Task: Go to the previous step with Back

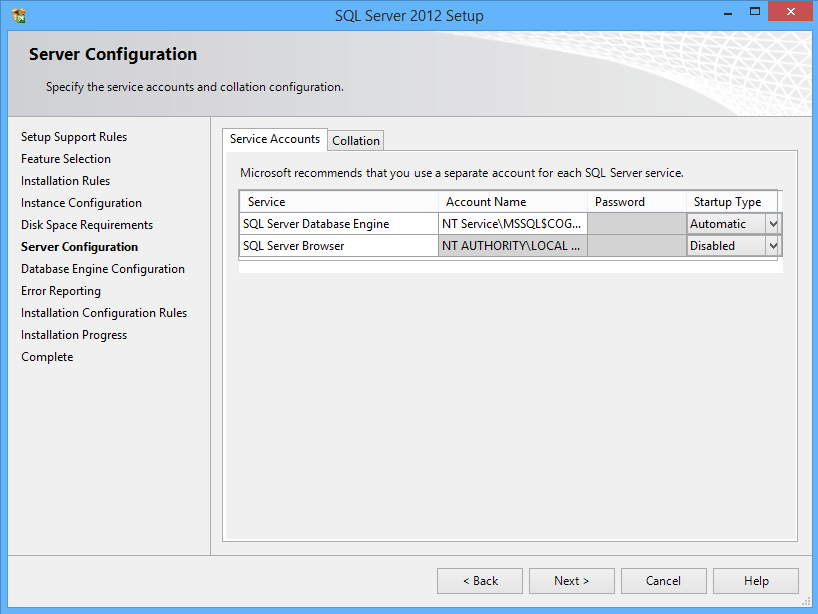Action: tap(480, 581)
